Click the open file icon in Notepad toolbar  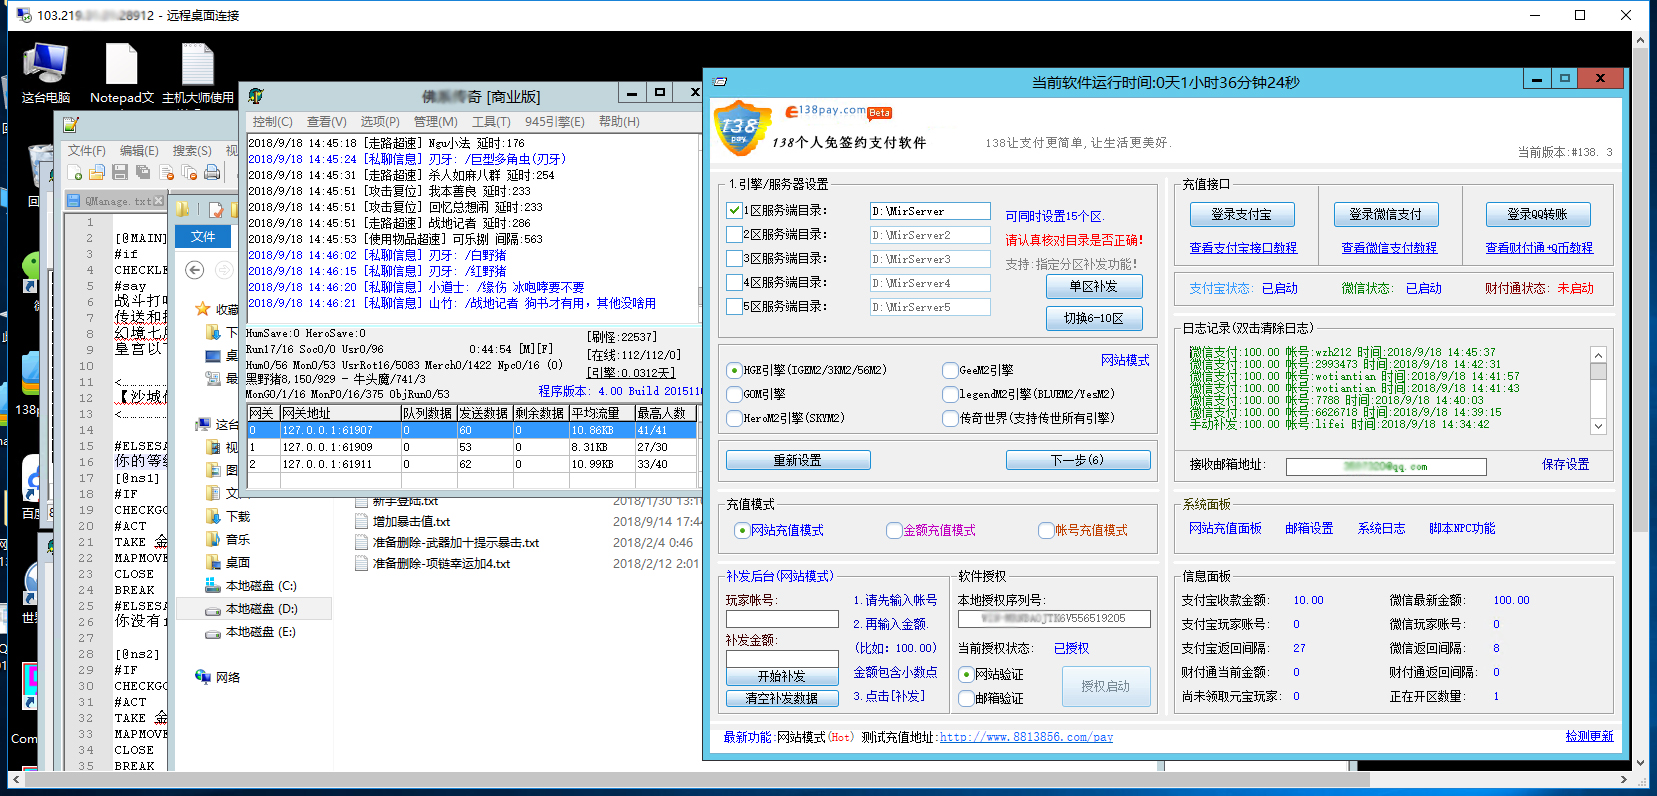tap(98, 173)
